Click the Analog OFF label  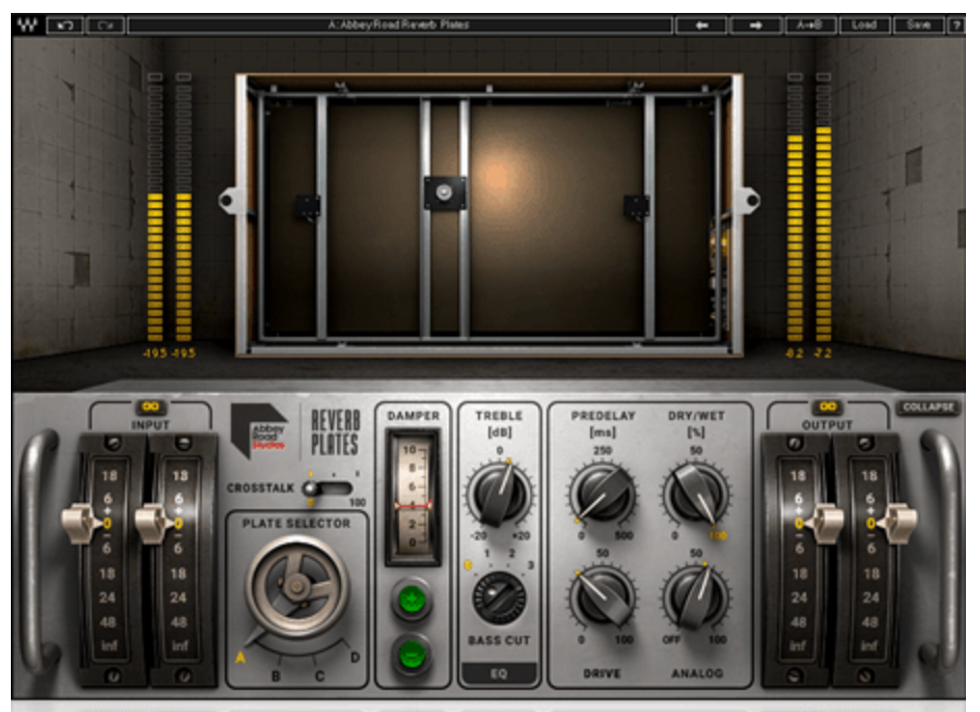(x=671, y=640)
